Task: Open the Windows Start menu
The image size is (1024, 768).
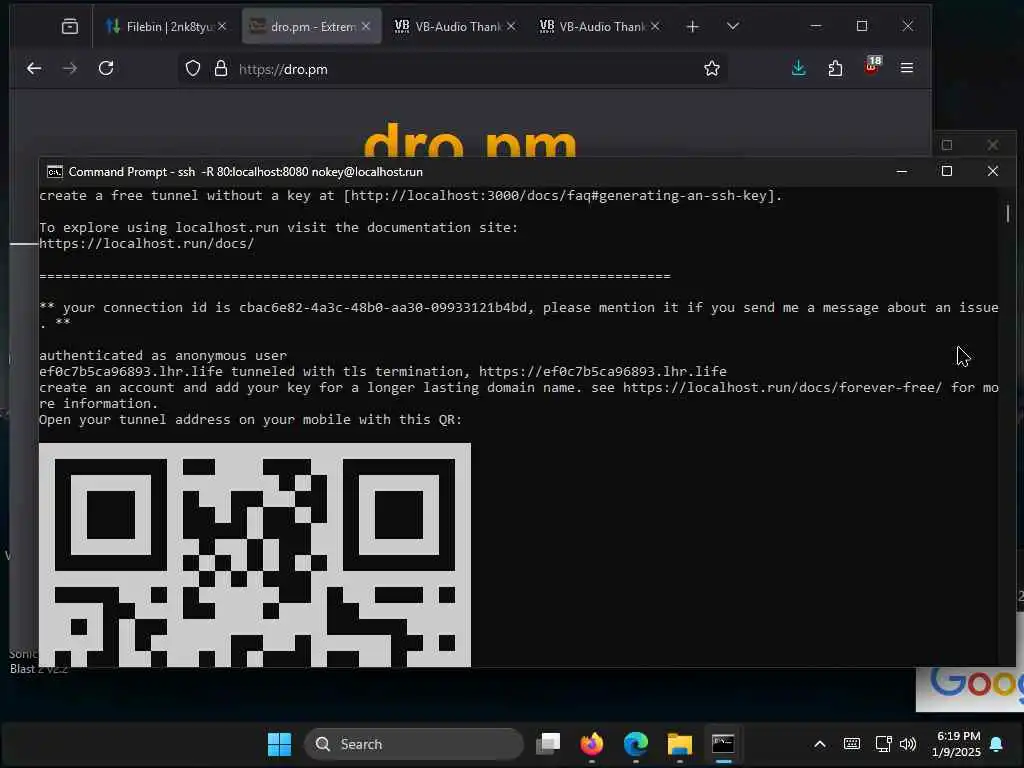Action: (x=280, y=744)
